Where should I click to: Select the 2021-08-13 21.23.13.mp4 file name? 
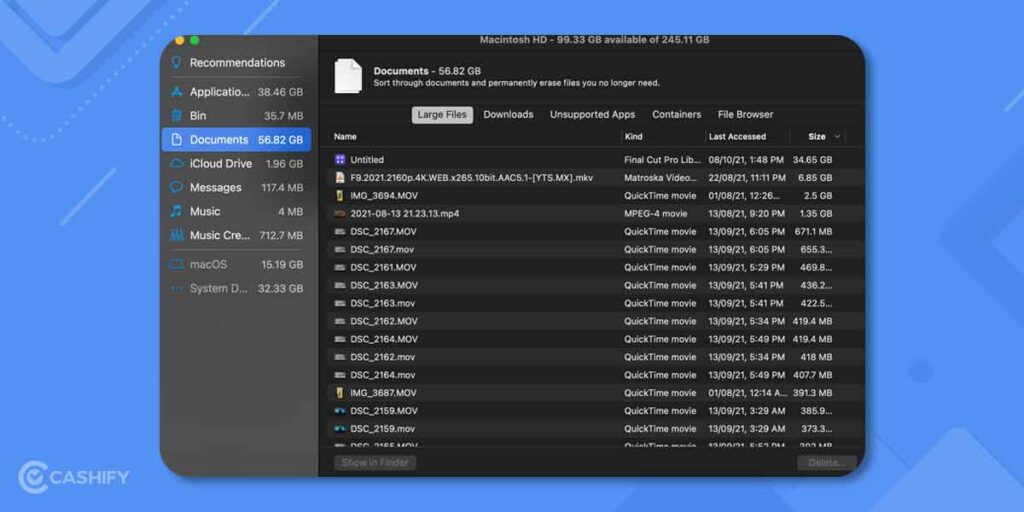(x=404, y=214)
